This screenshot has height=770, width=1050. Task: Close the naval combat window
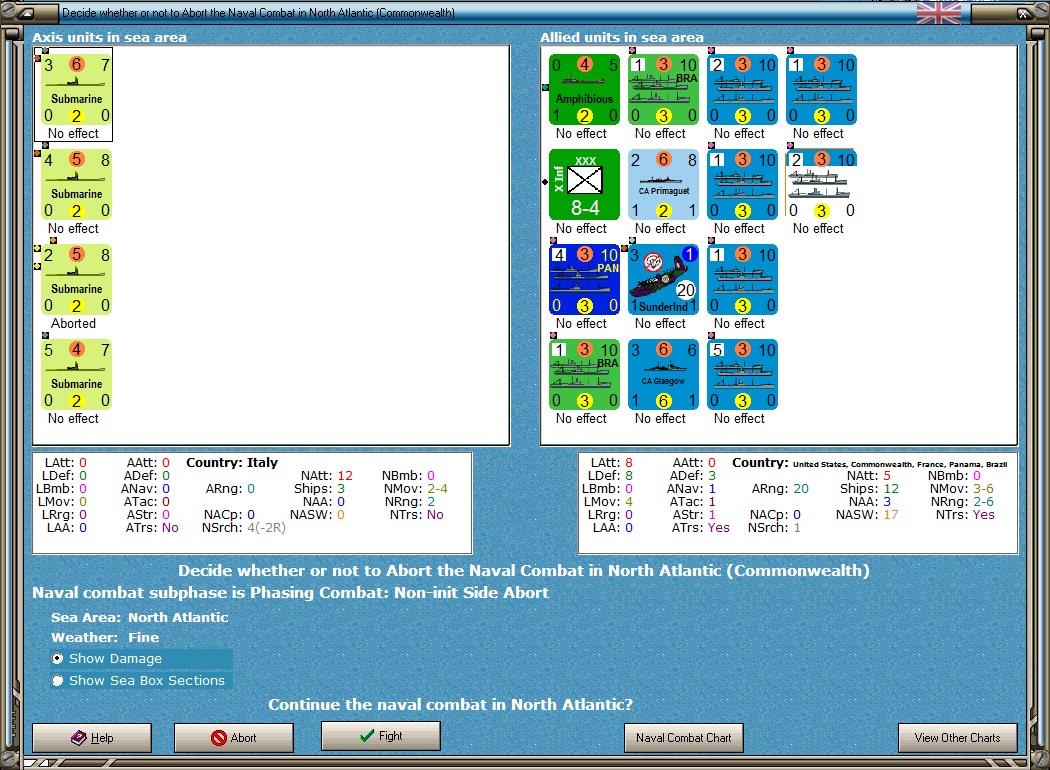pos(1024,13)
